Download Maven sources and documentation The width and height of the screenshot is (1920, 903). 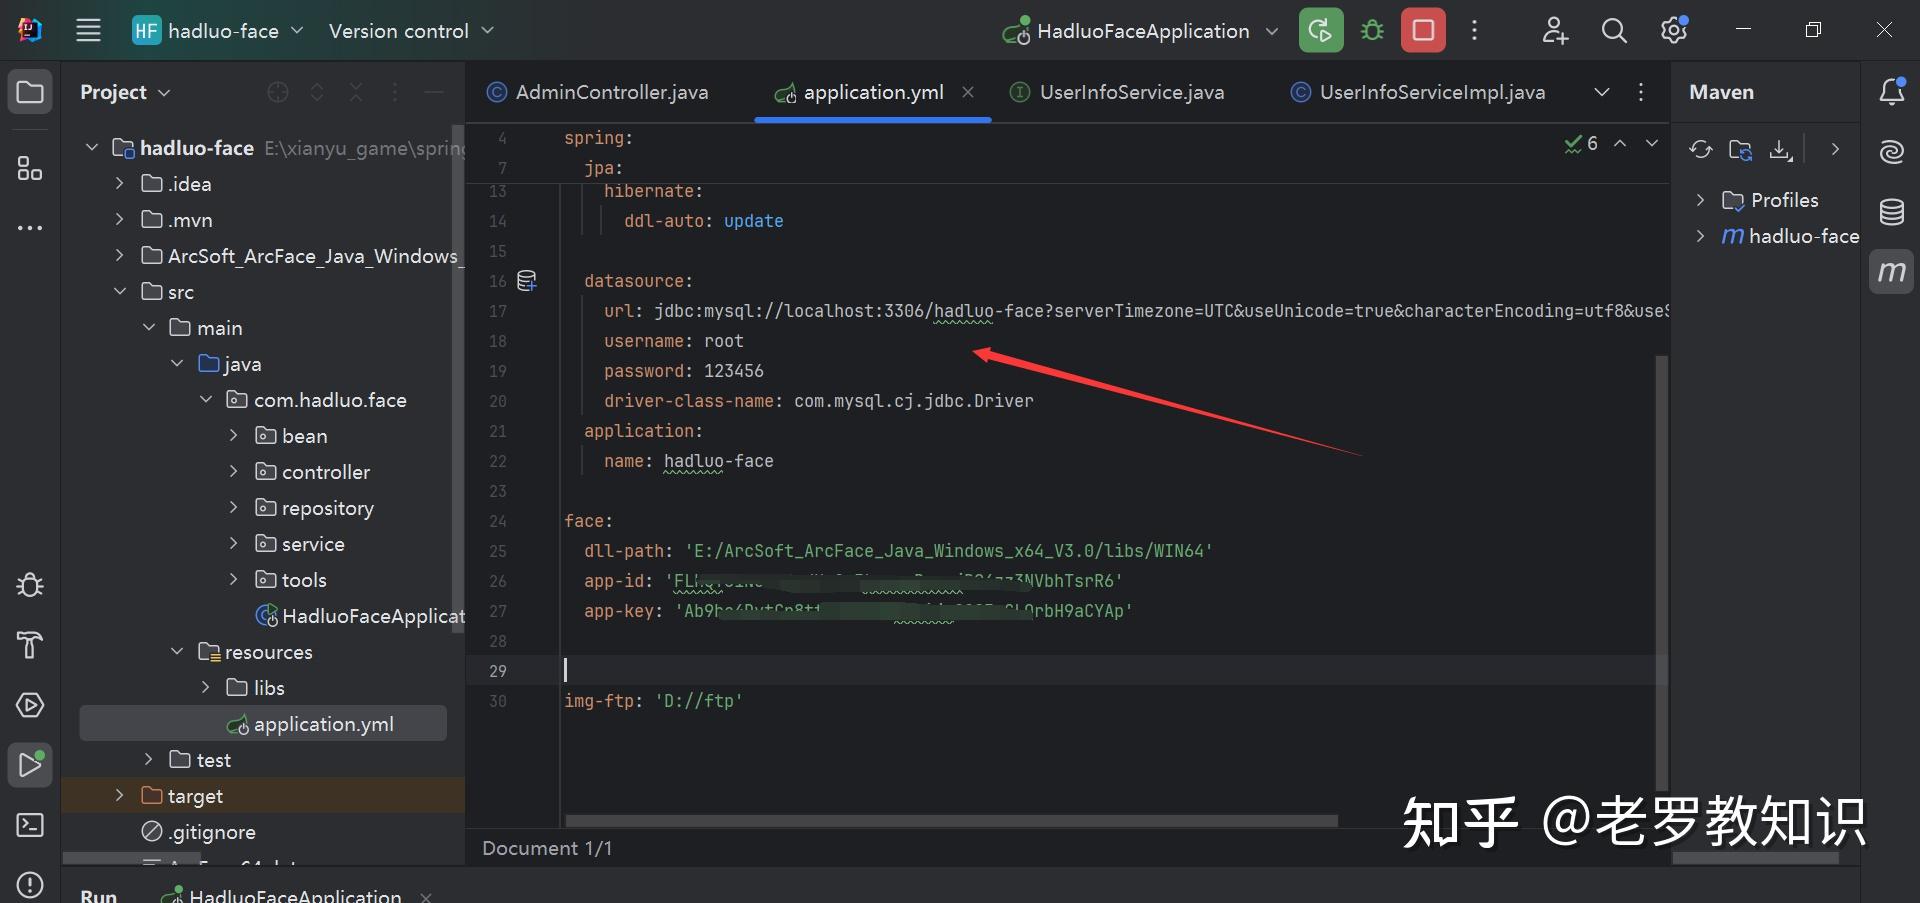coord(1780,149)
